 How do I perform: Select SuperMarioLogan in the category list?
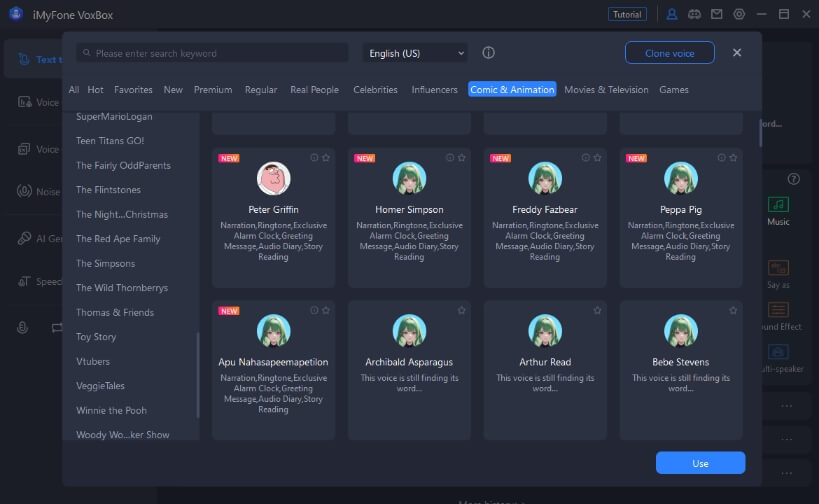(x=114, y=116)
